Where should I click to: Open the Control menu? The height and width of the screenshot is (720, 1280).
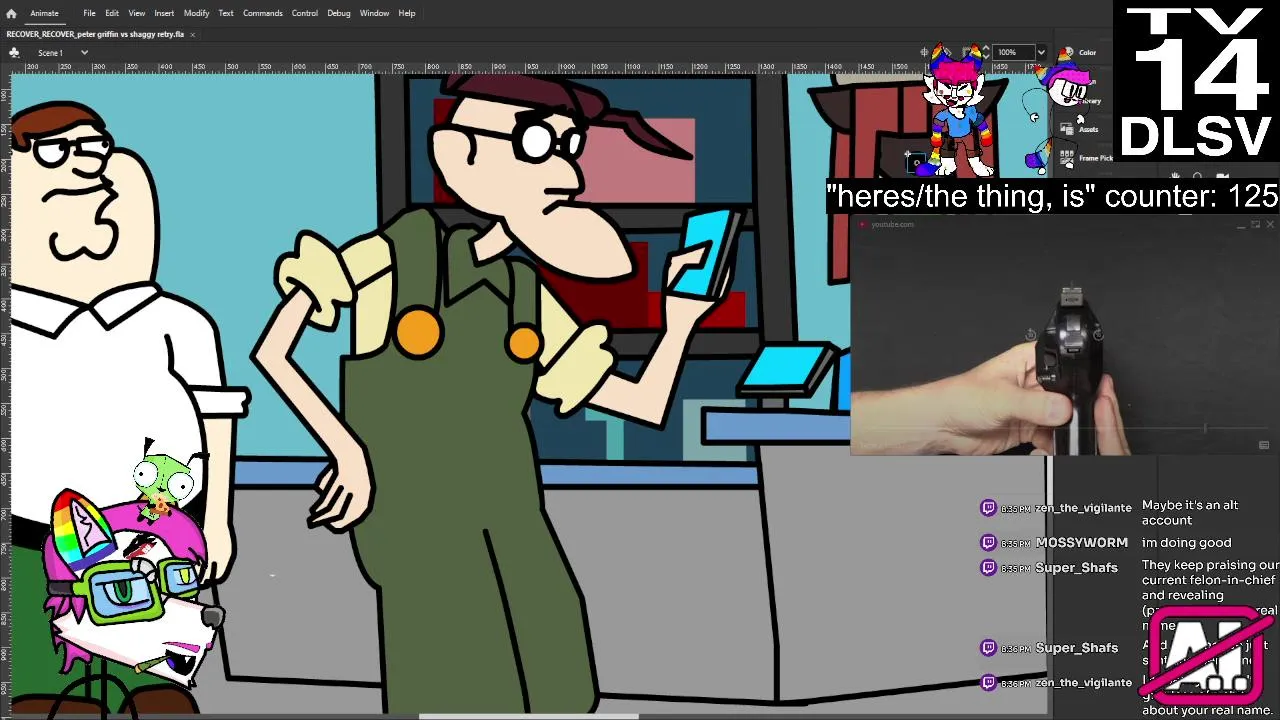pyautogui.click(x=305, y=13)
